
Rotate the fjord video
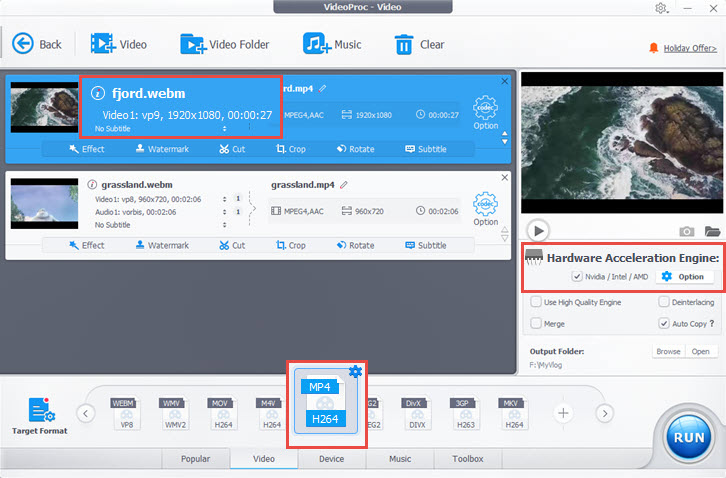point(356,149)
